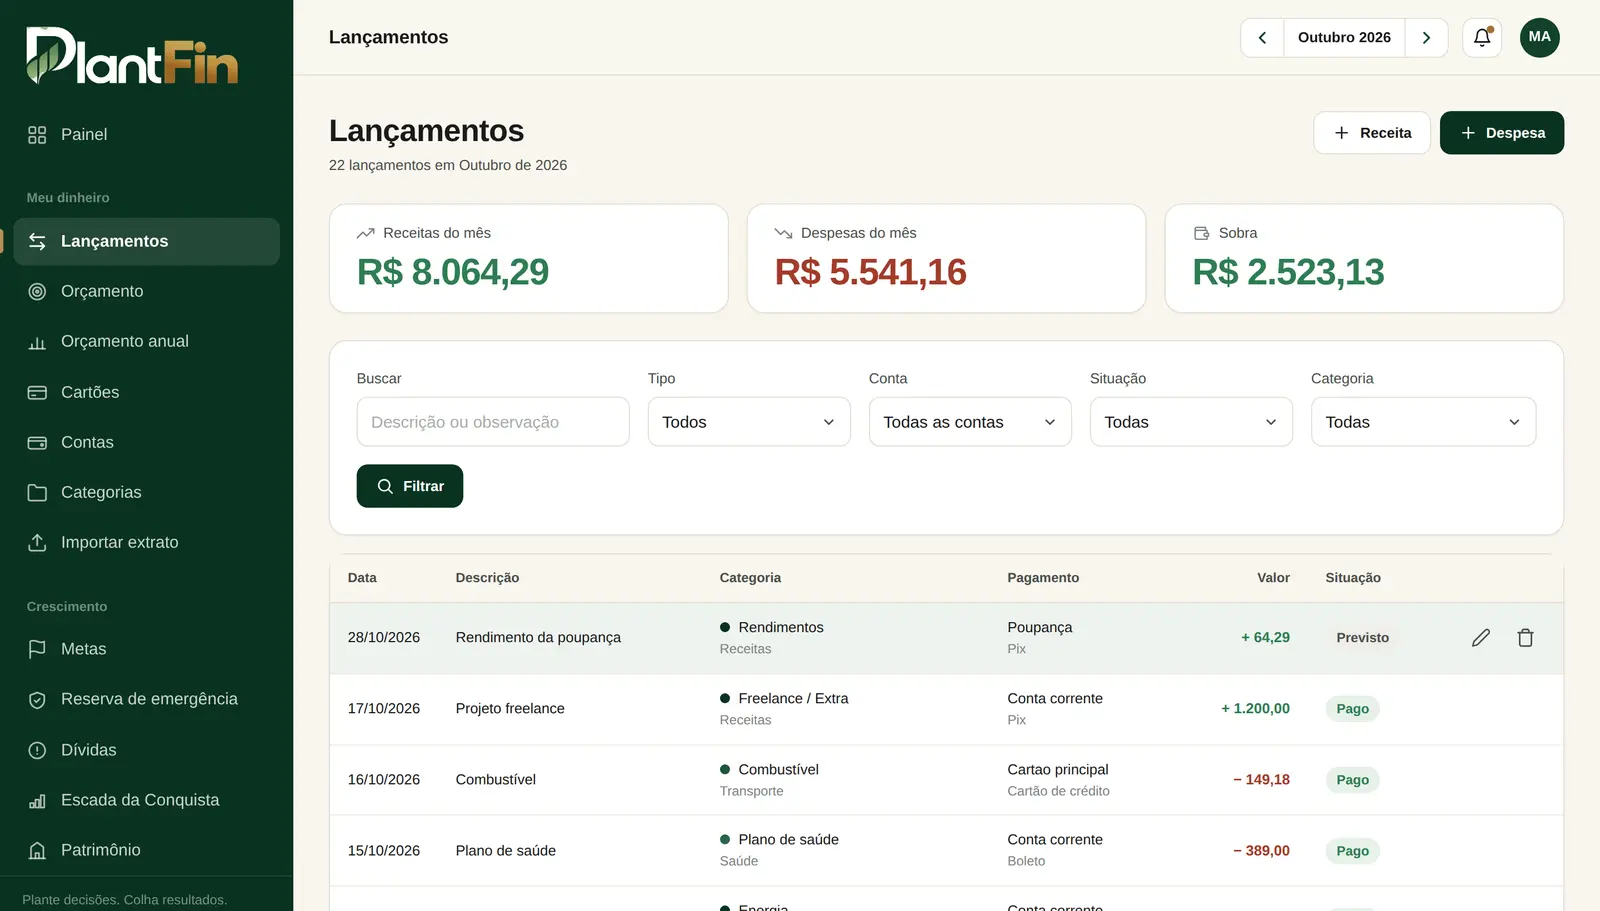Click the Contas wallet icon

(x=37, y=443)
